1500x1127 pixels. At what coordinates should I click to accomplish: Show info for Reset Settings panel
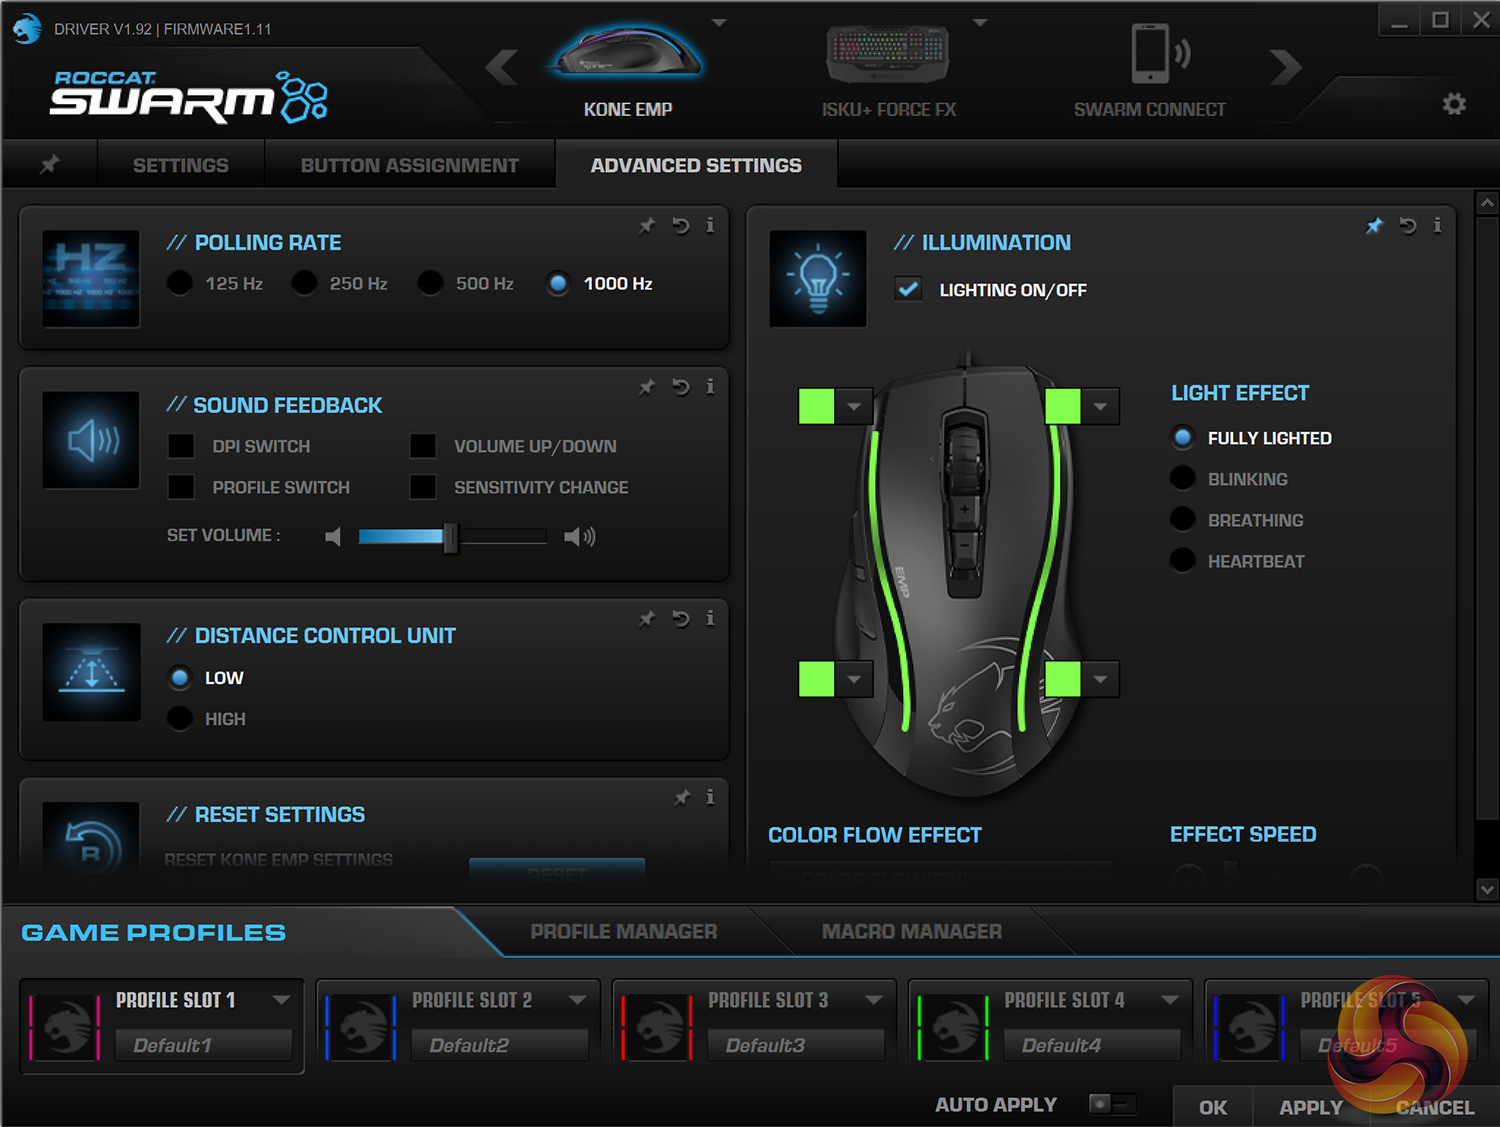(x=710, y=797)
